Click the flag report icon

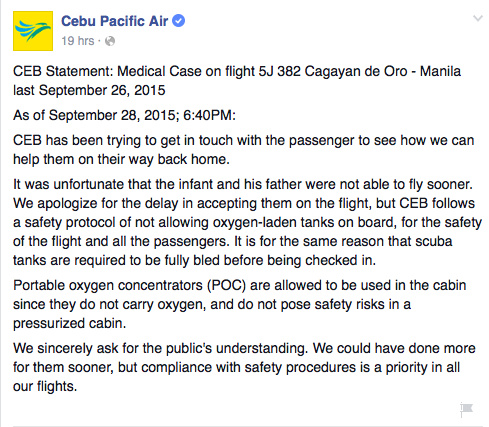(467, 409)
